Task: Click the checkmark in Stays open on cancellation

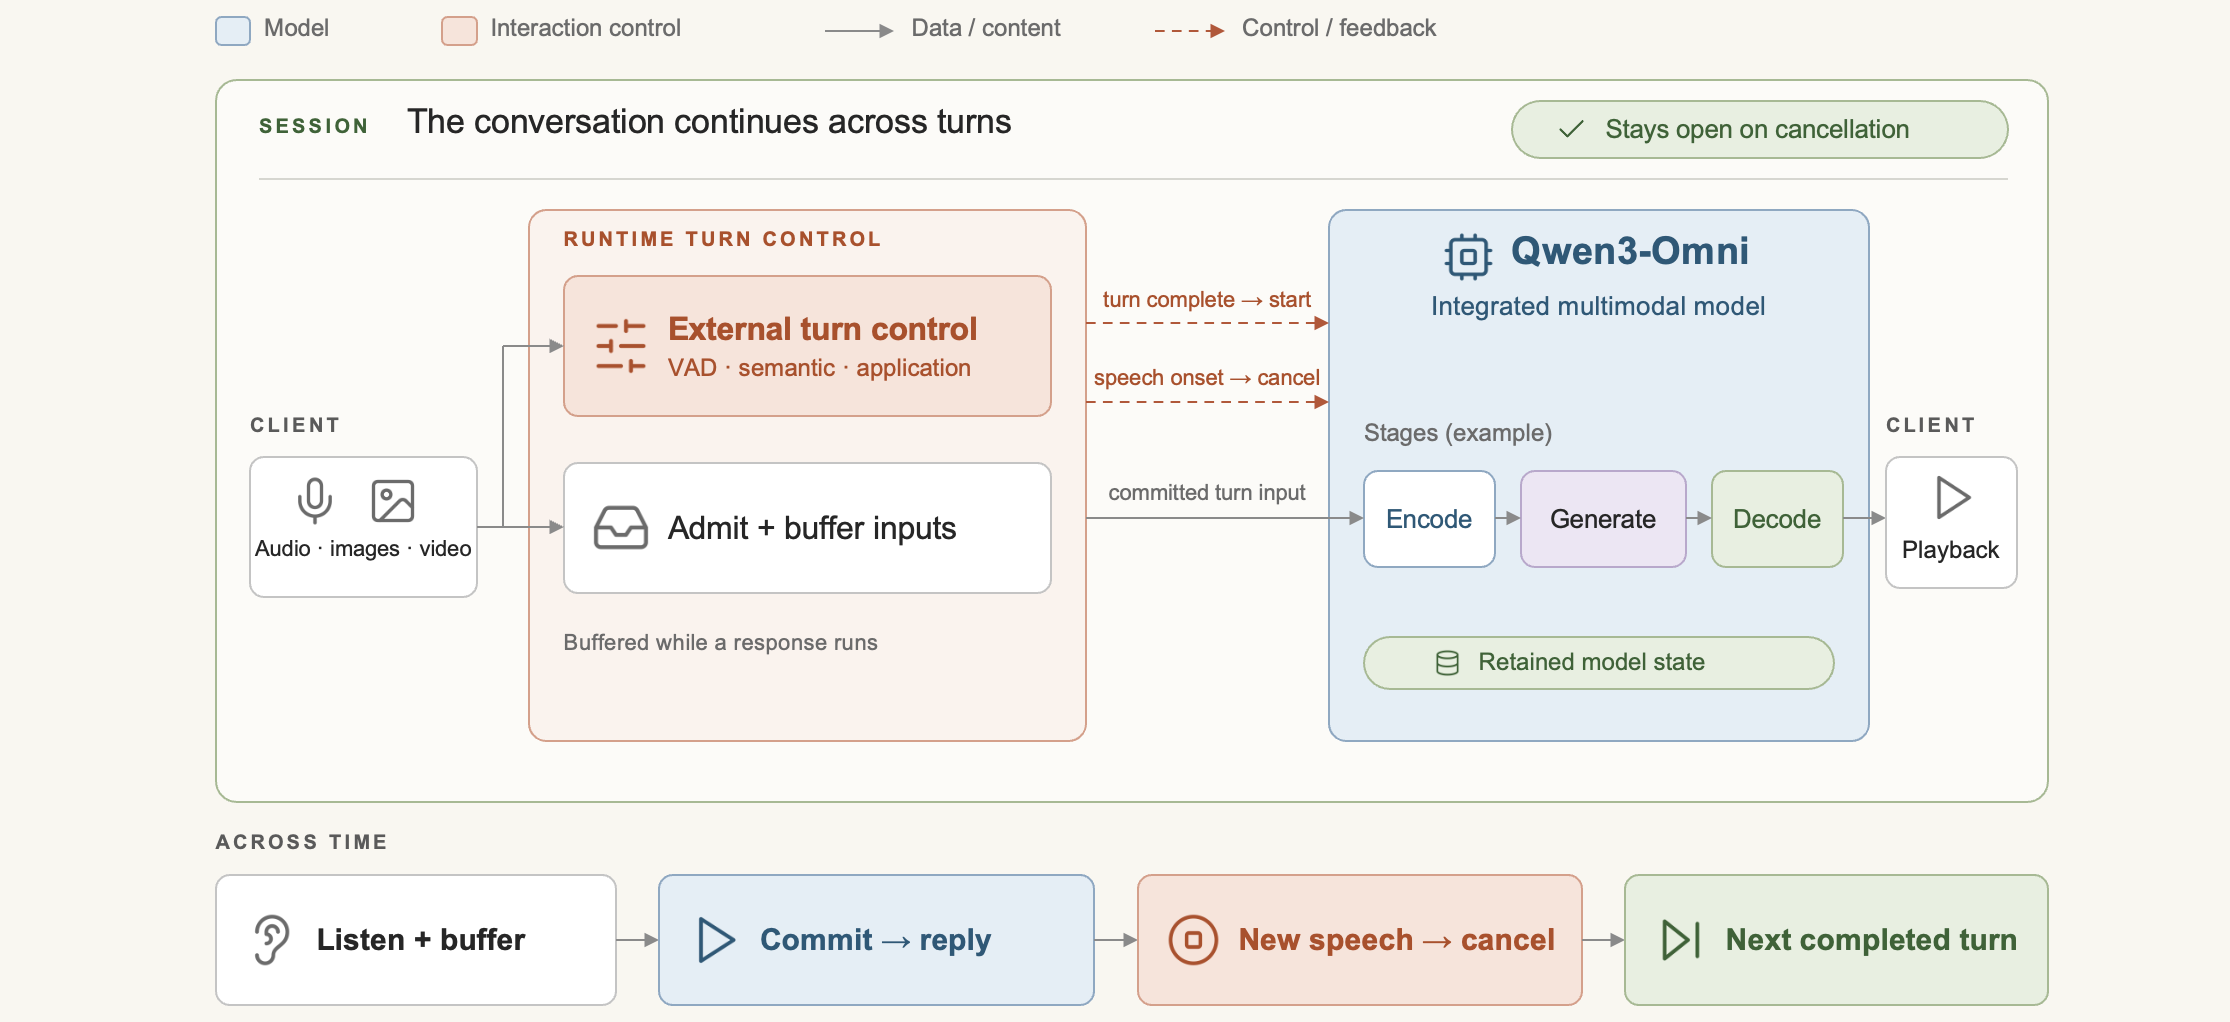Action: (x=1571, y=129)
